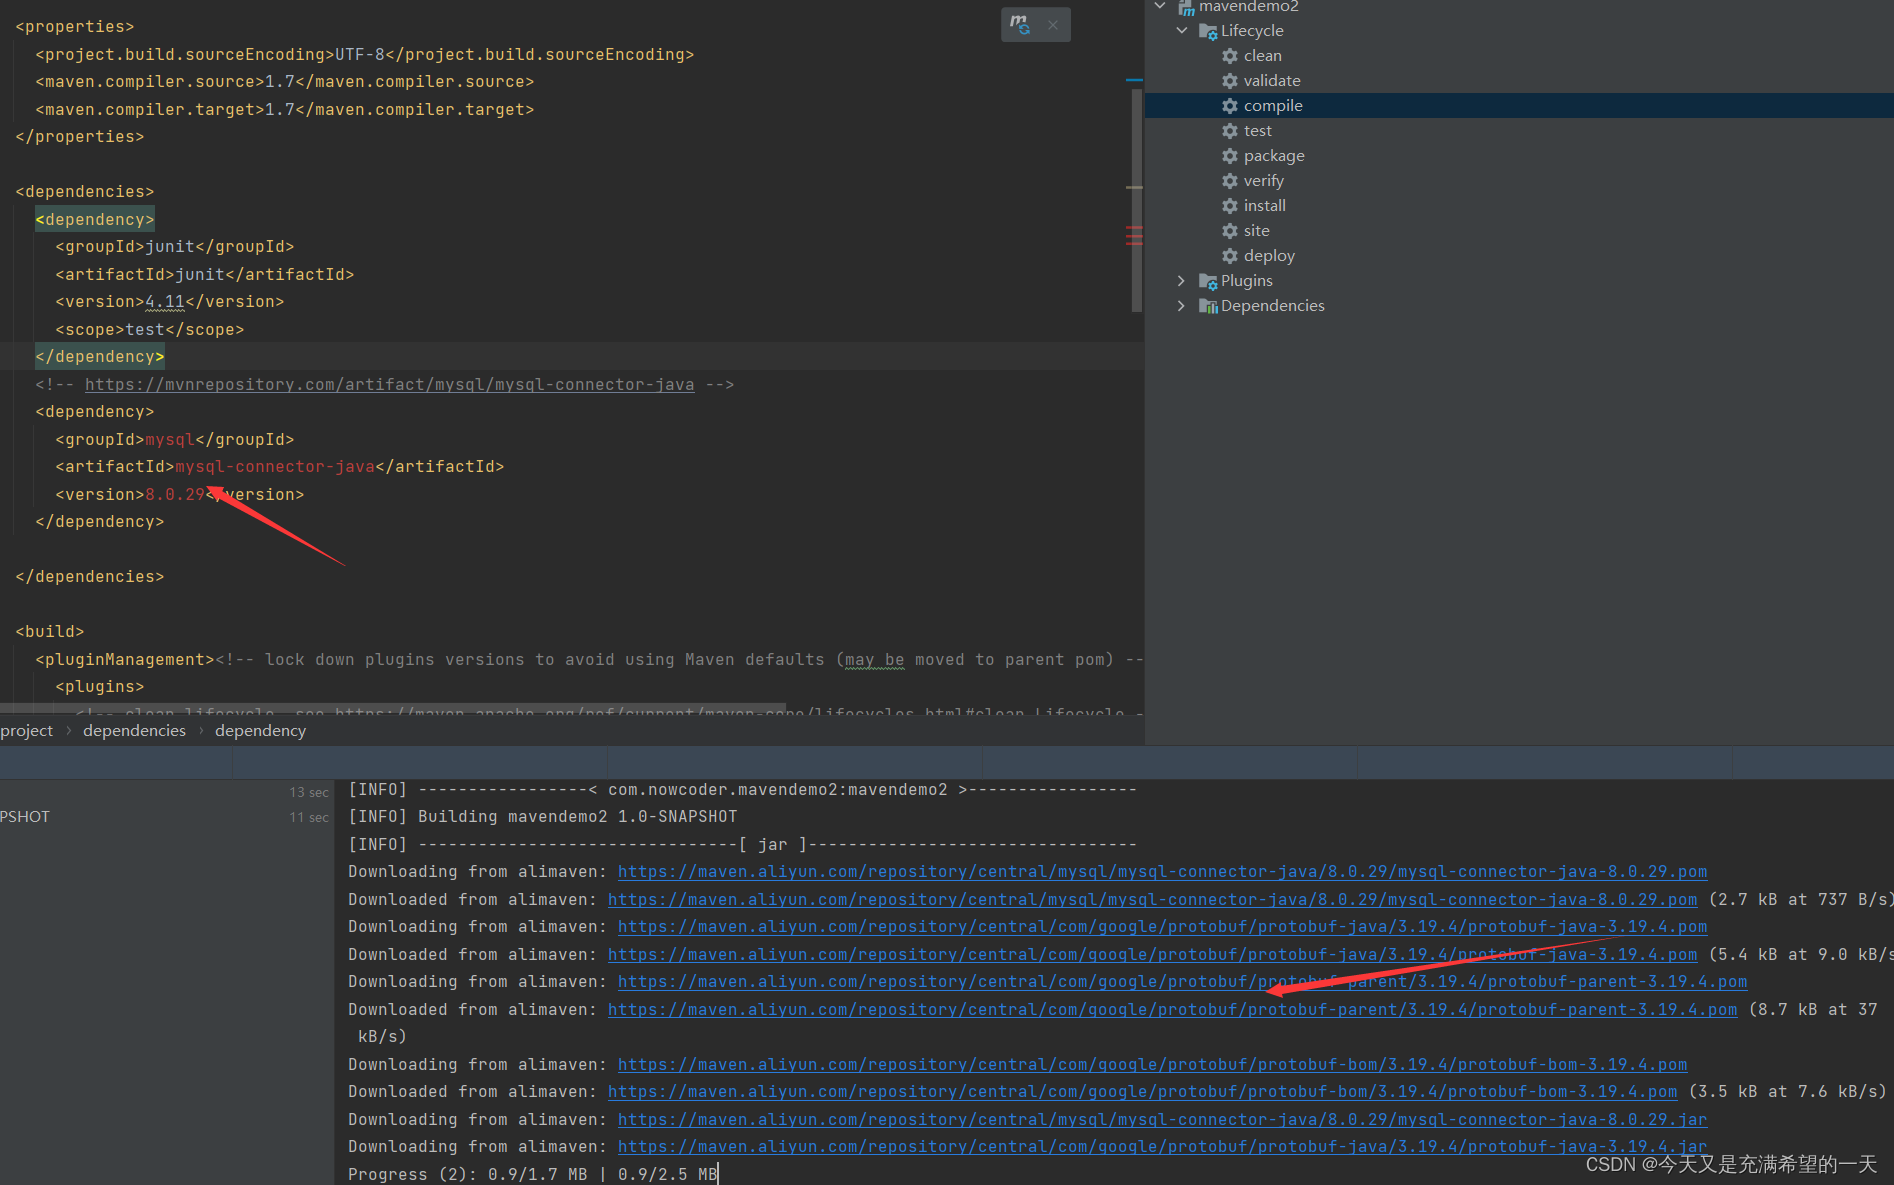Open Downloaded protobuf-parent-3.19.4.pom link

[x=1172, y=1010]
